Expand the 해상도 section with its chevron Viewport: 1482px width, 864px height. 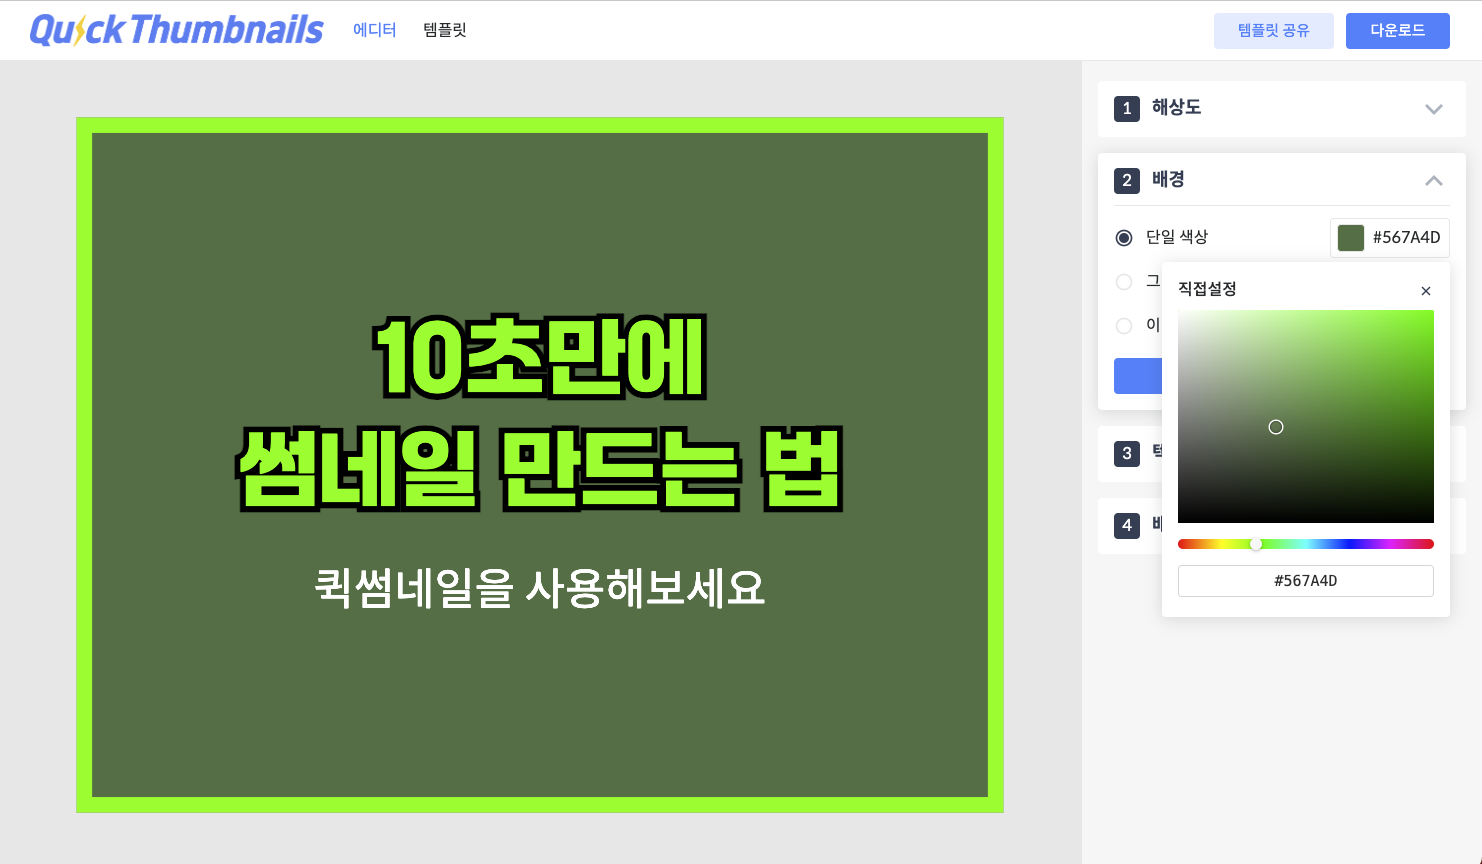coord(1433,109)
